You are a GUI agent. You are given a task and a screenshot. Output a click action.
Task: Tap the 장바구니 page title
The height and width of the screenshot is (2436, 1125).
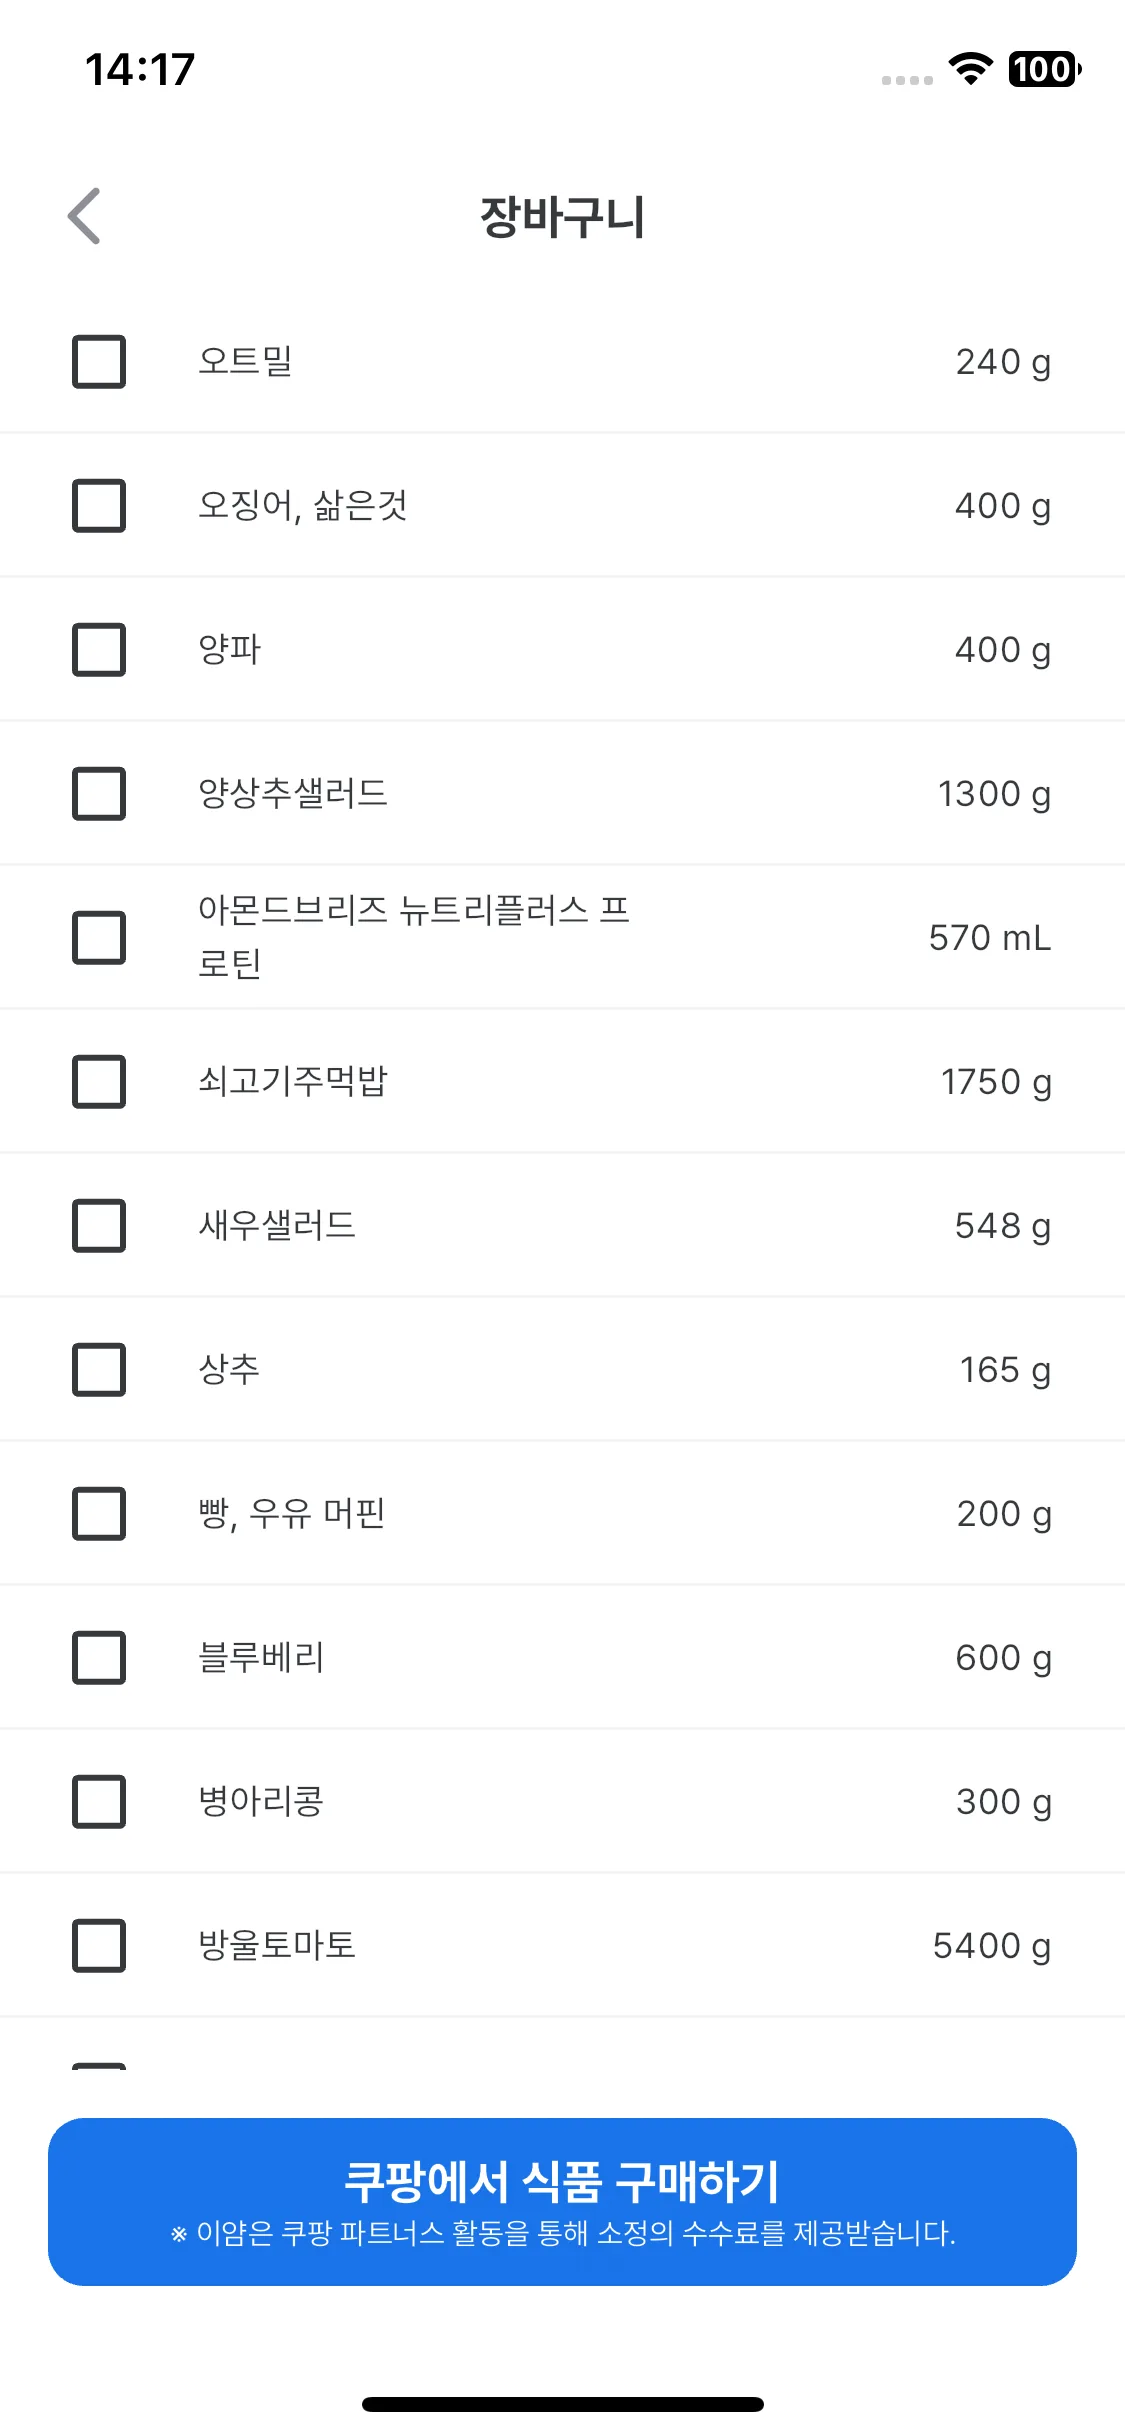click(x=562, y=216)
